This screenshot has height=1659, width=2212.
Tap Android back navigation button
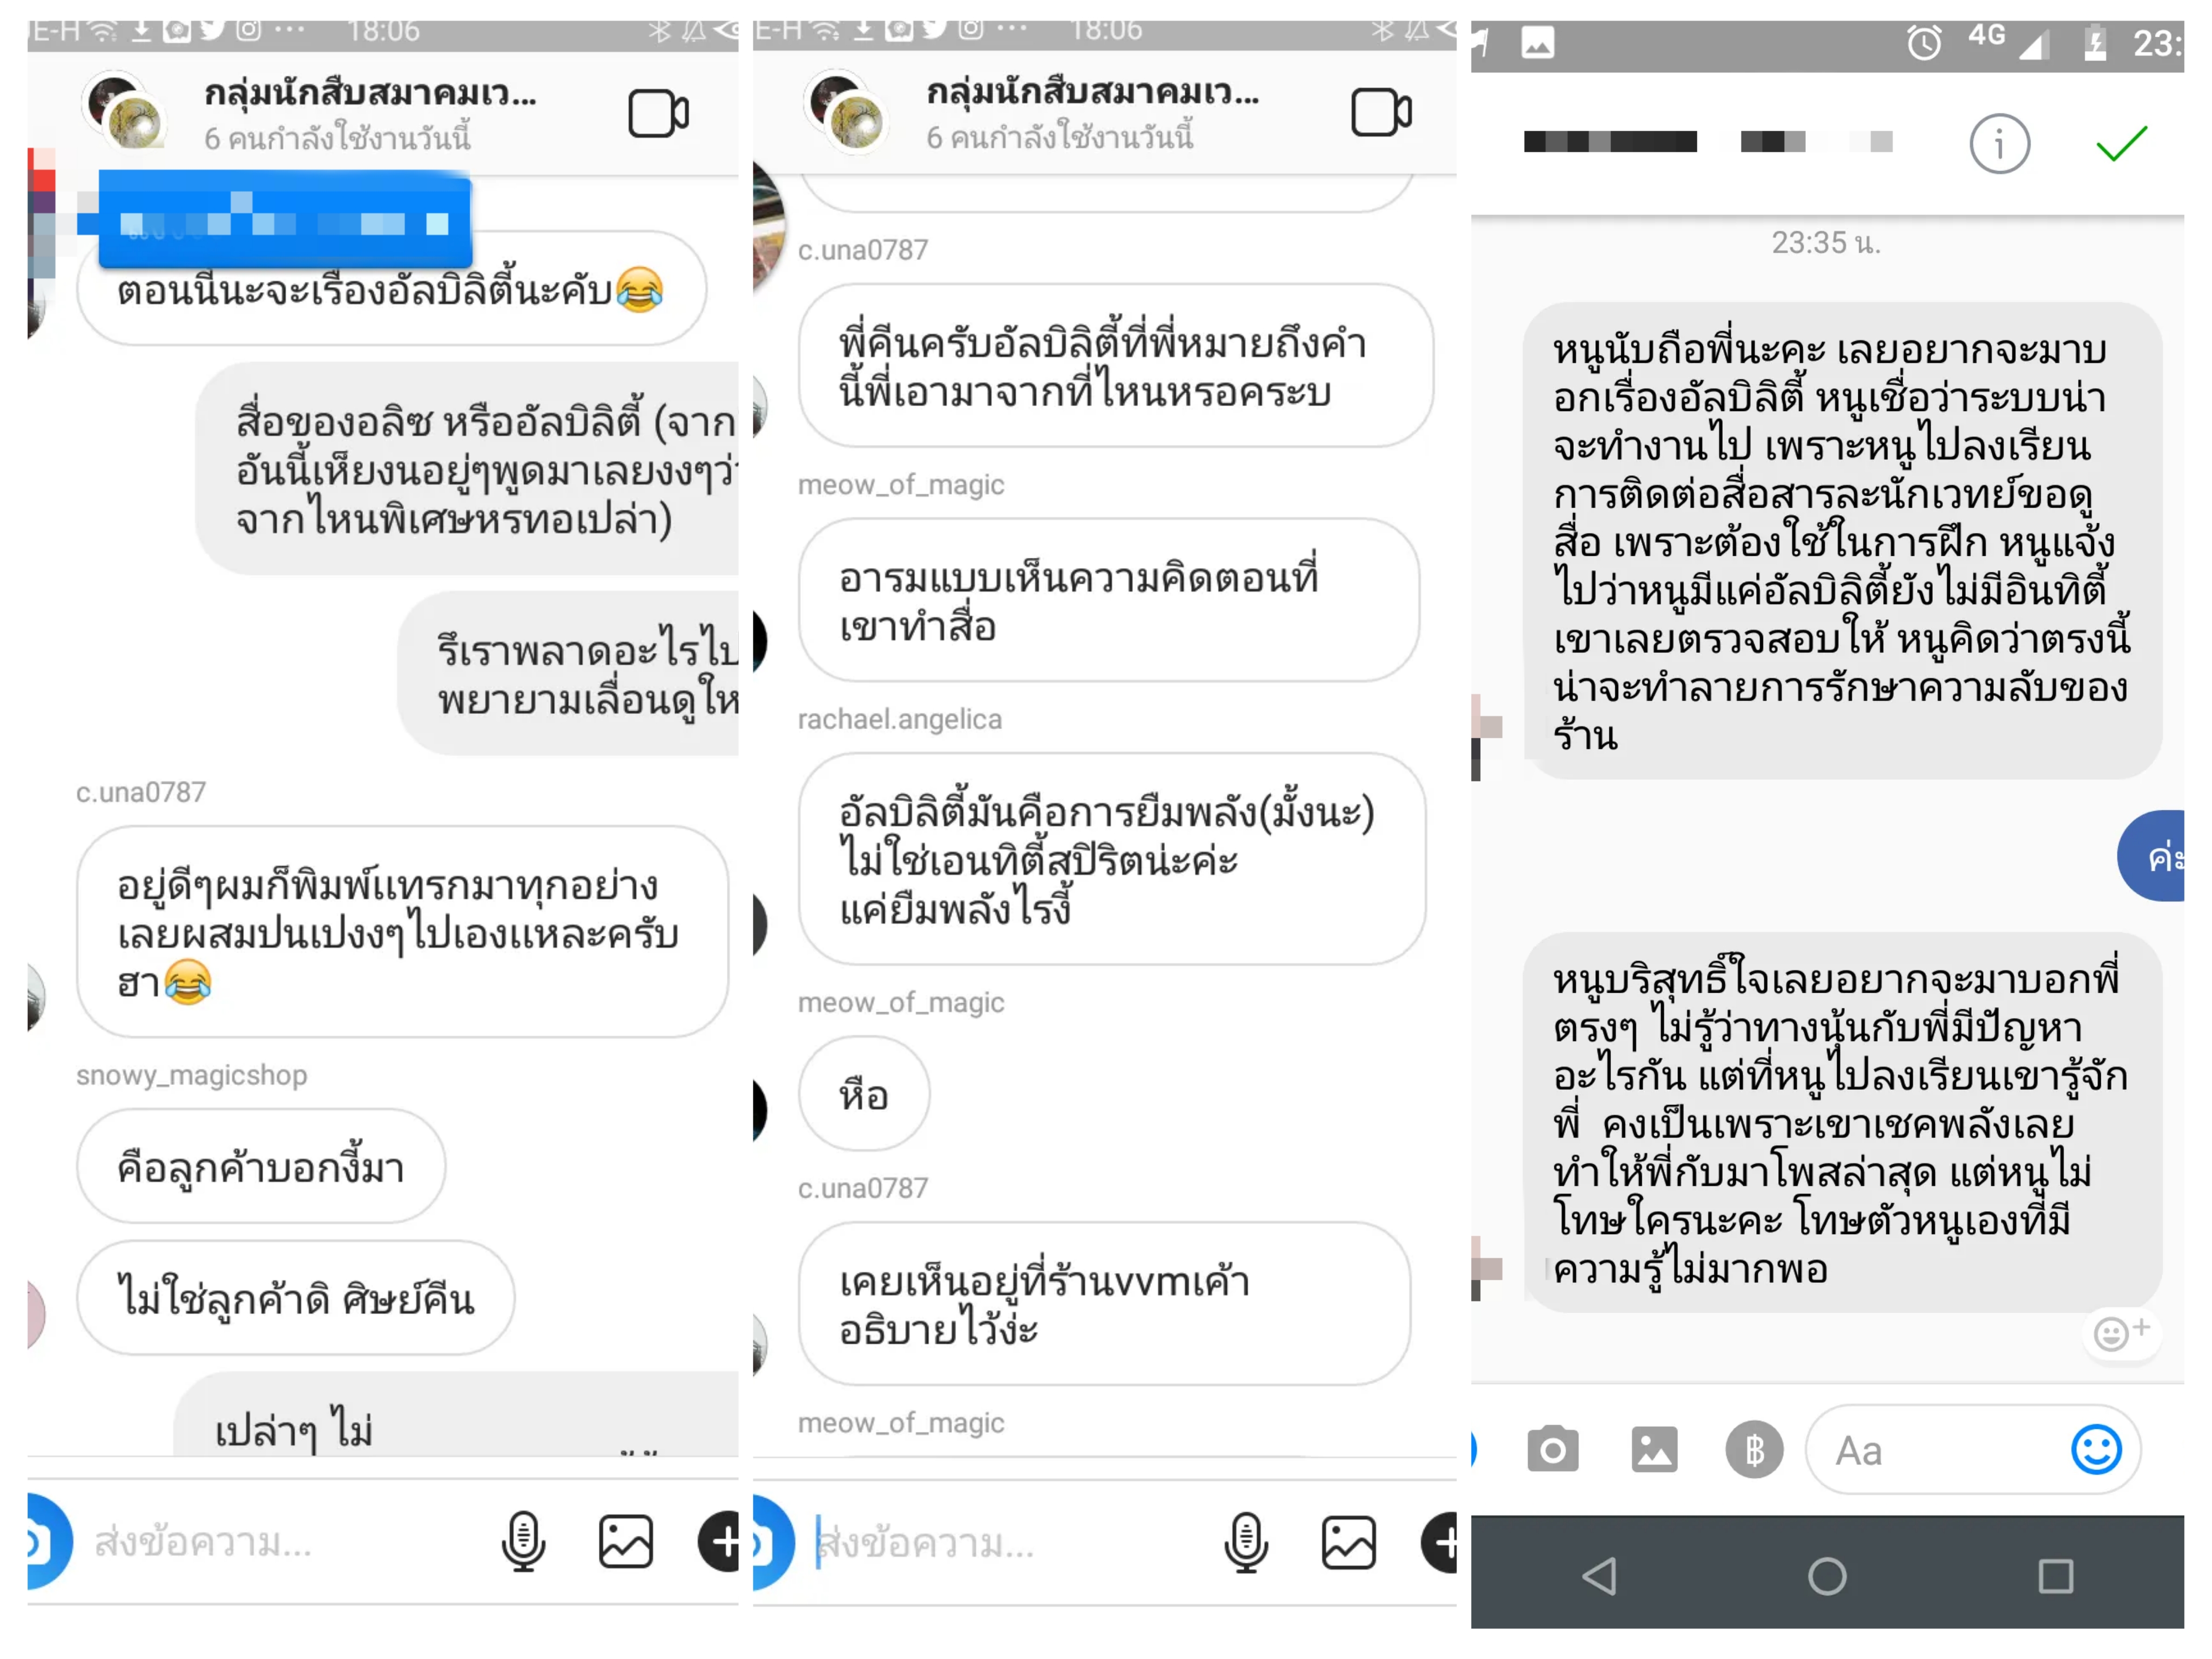[x=1599, y=1576]
